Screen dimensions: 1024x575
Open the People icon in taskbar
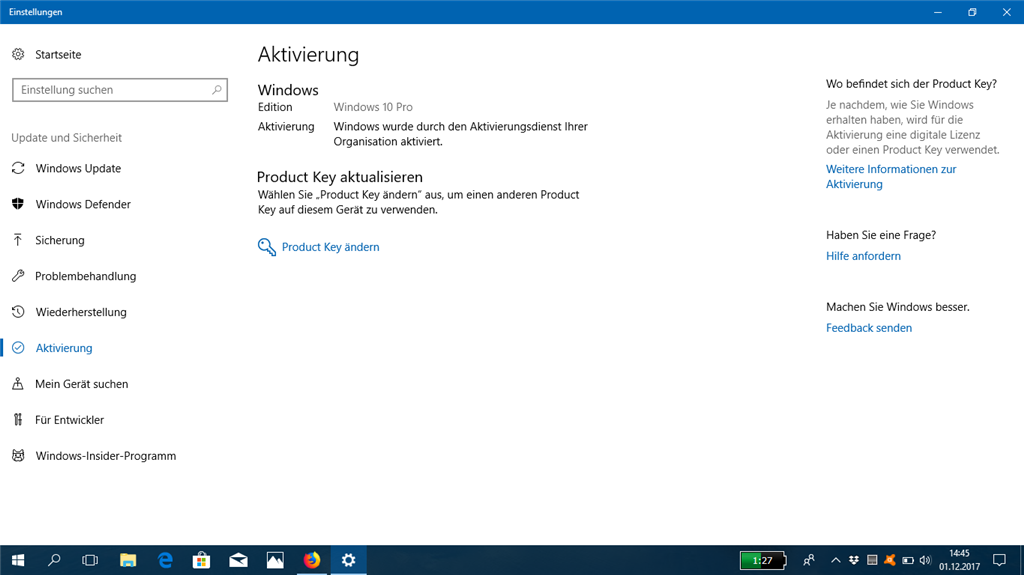808,560
